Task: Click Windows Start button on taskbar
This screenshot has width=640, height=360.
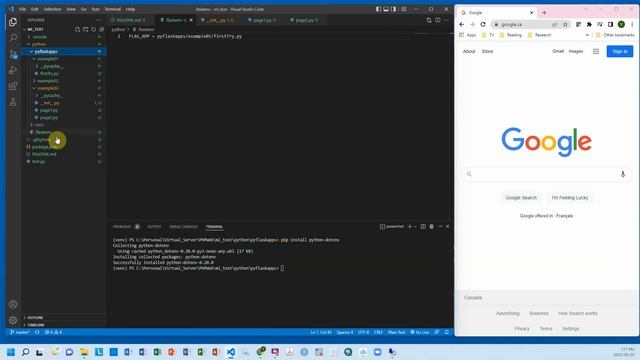Action: [11, 352]
